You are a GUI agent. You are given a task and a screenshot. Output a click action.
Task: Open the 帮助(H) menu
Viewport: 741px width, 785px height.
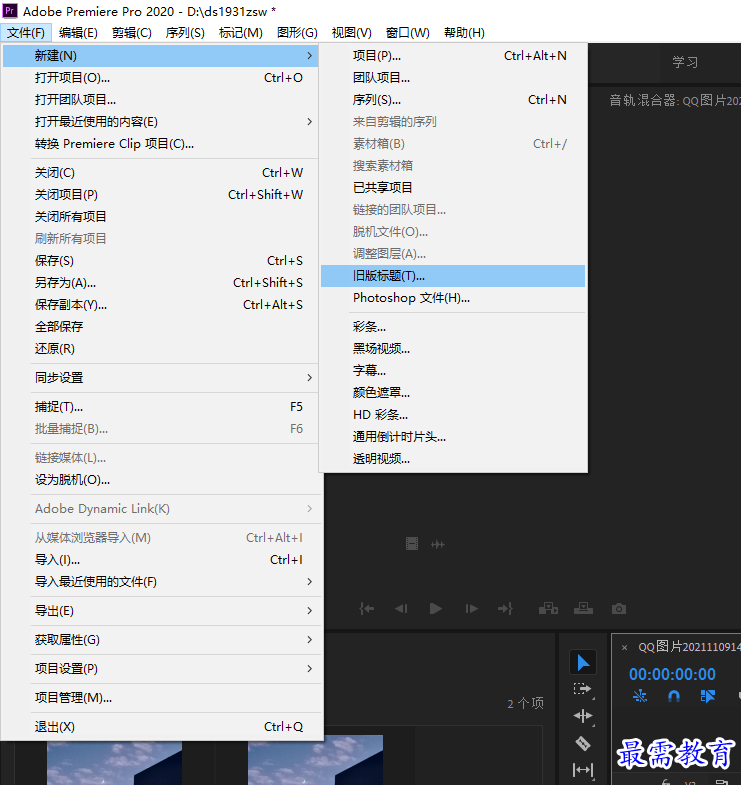(x=464, y=33)
